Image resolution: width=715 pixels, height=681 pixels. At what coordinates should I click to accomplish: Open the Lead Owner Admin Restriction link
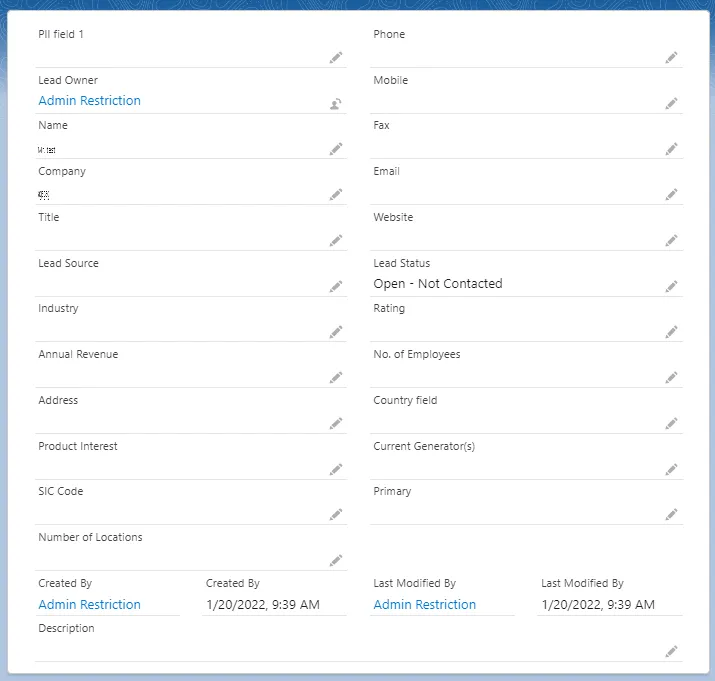(90, 101)
